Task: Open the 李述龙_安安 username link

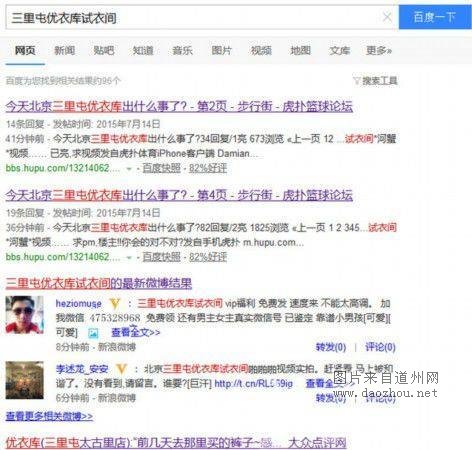Action: (82, 369)
